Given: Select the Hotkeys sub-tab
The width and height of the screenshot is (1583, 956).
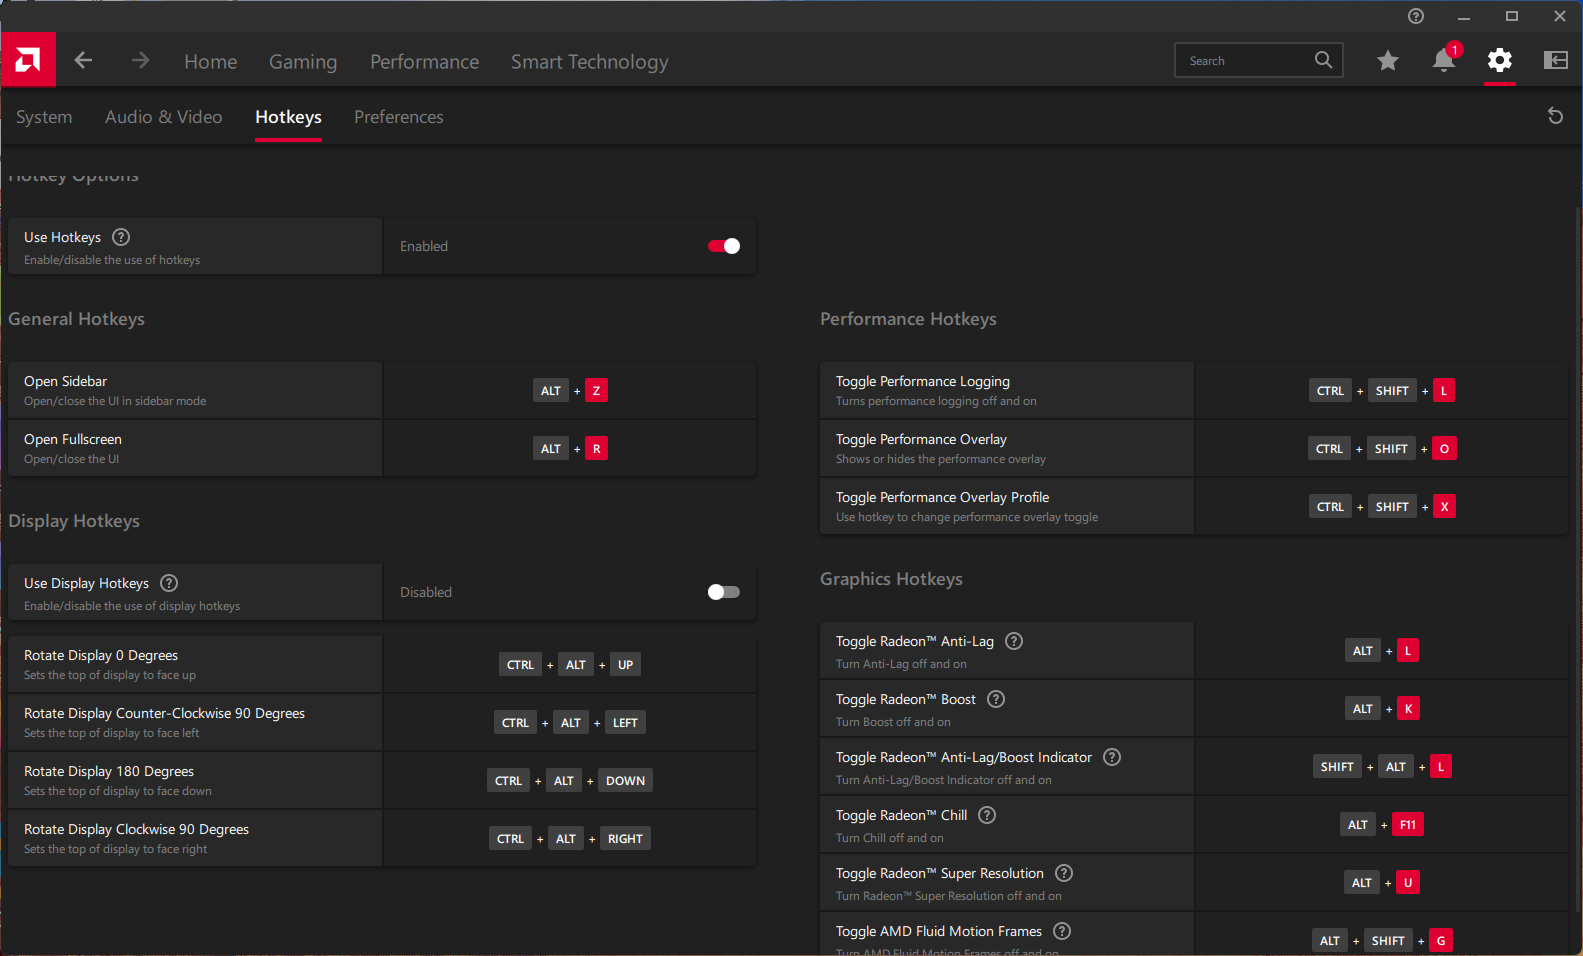Looking at the screenshot, I should 288,117.
